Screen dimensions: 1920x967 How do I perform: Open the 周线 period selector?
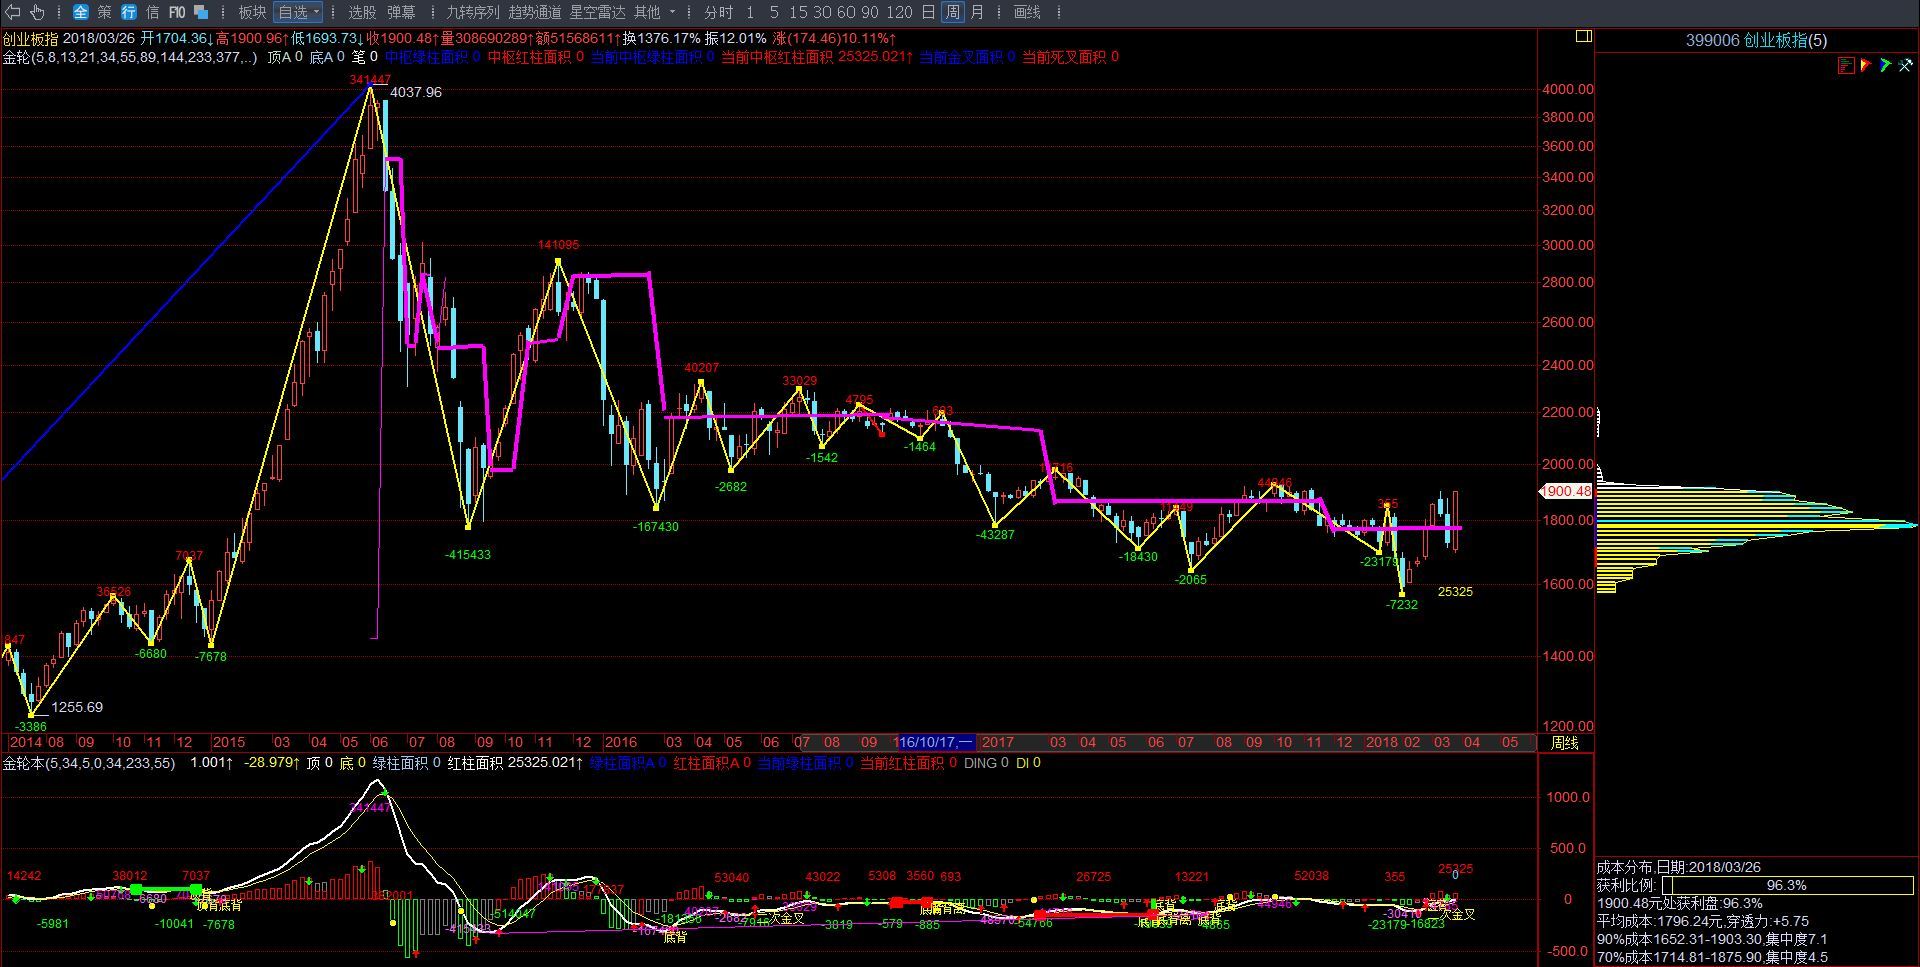1564,743
